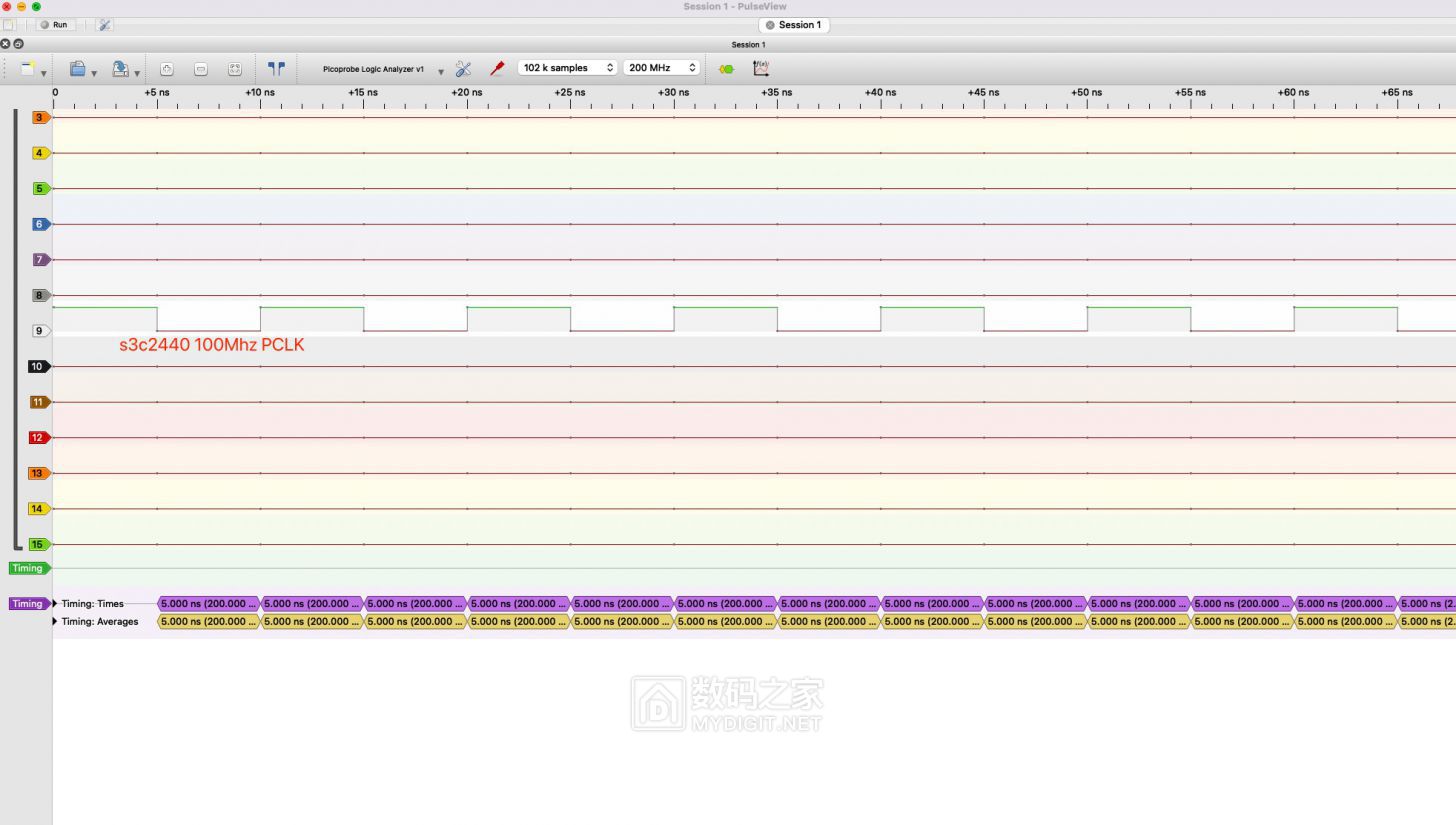Change the 102 k samples count

pos(567,67)
